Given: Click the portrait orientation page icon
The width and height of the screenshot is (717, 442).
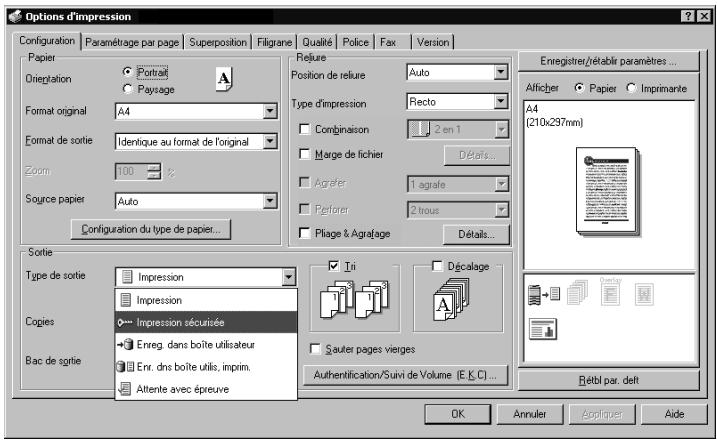Looking at the screenshot, I should tap(224, 79).
